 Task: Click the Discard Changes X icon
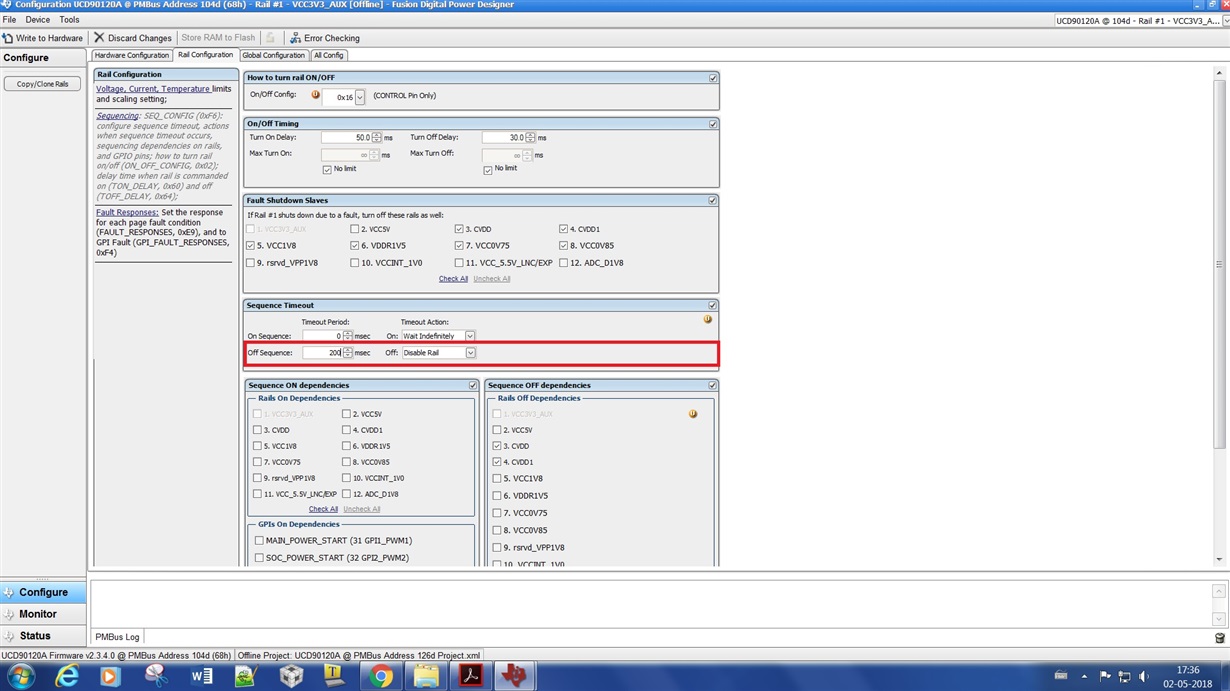click(x=99, y=38)
